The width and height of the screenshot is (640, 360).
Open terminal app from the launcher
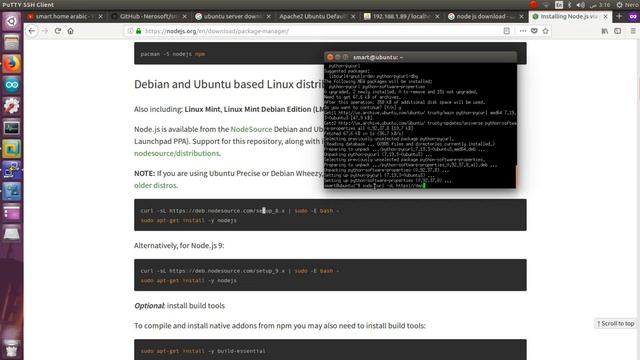pos(11,128)
